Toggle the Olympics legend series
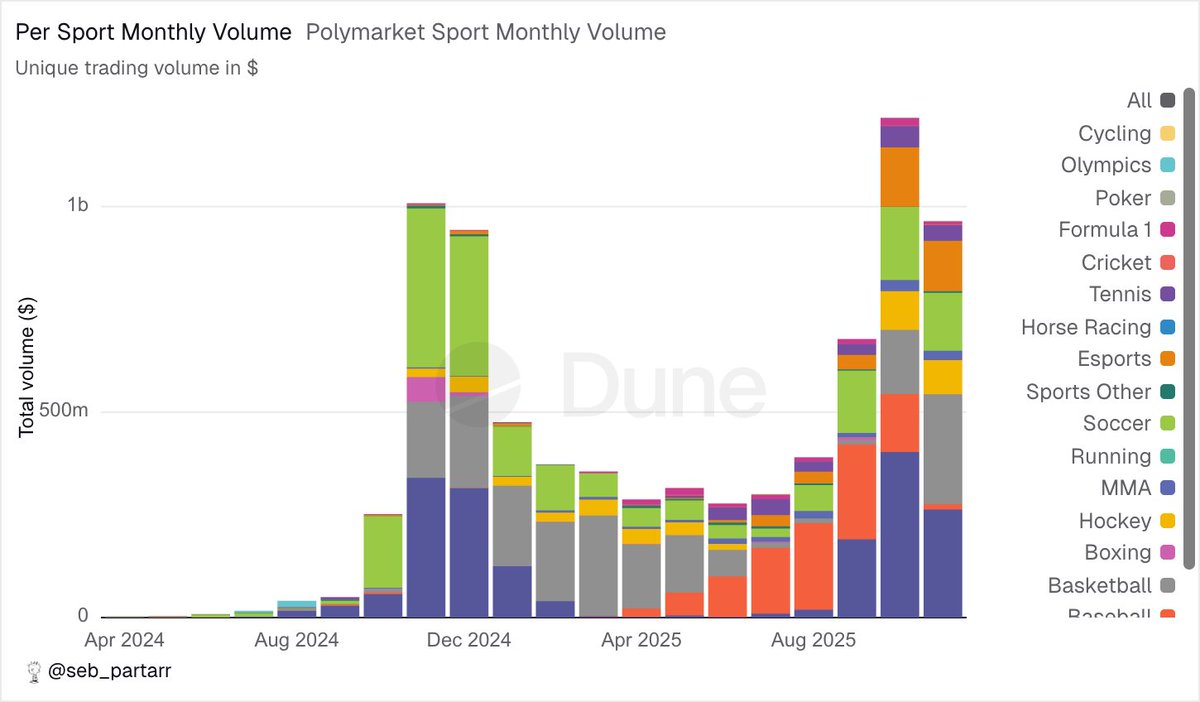This screenshot has height=702, width=1200. (1118, 165)
